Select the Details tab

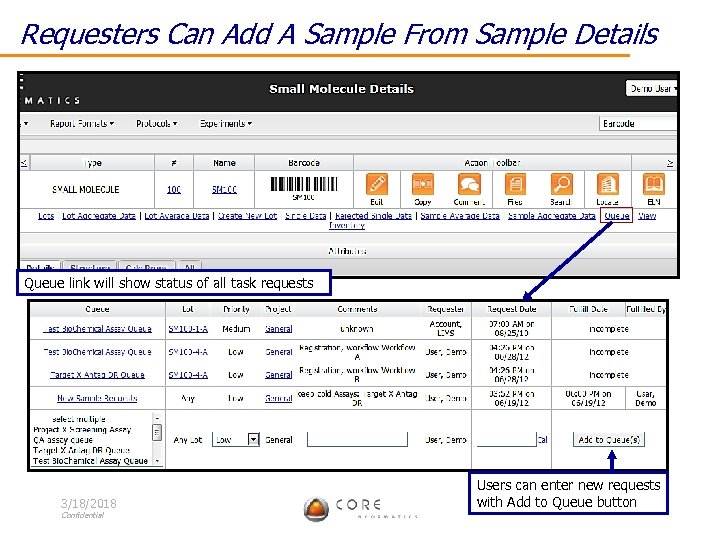point(40,266)
